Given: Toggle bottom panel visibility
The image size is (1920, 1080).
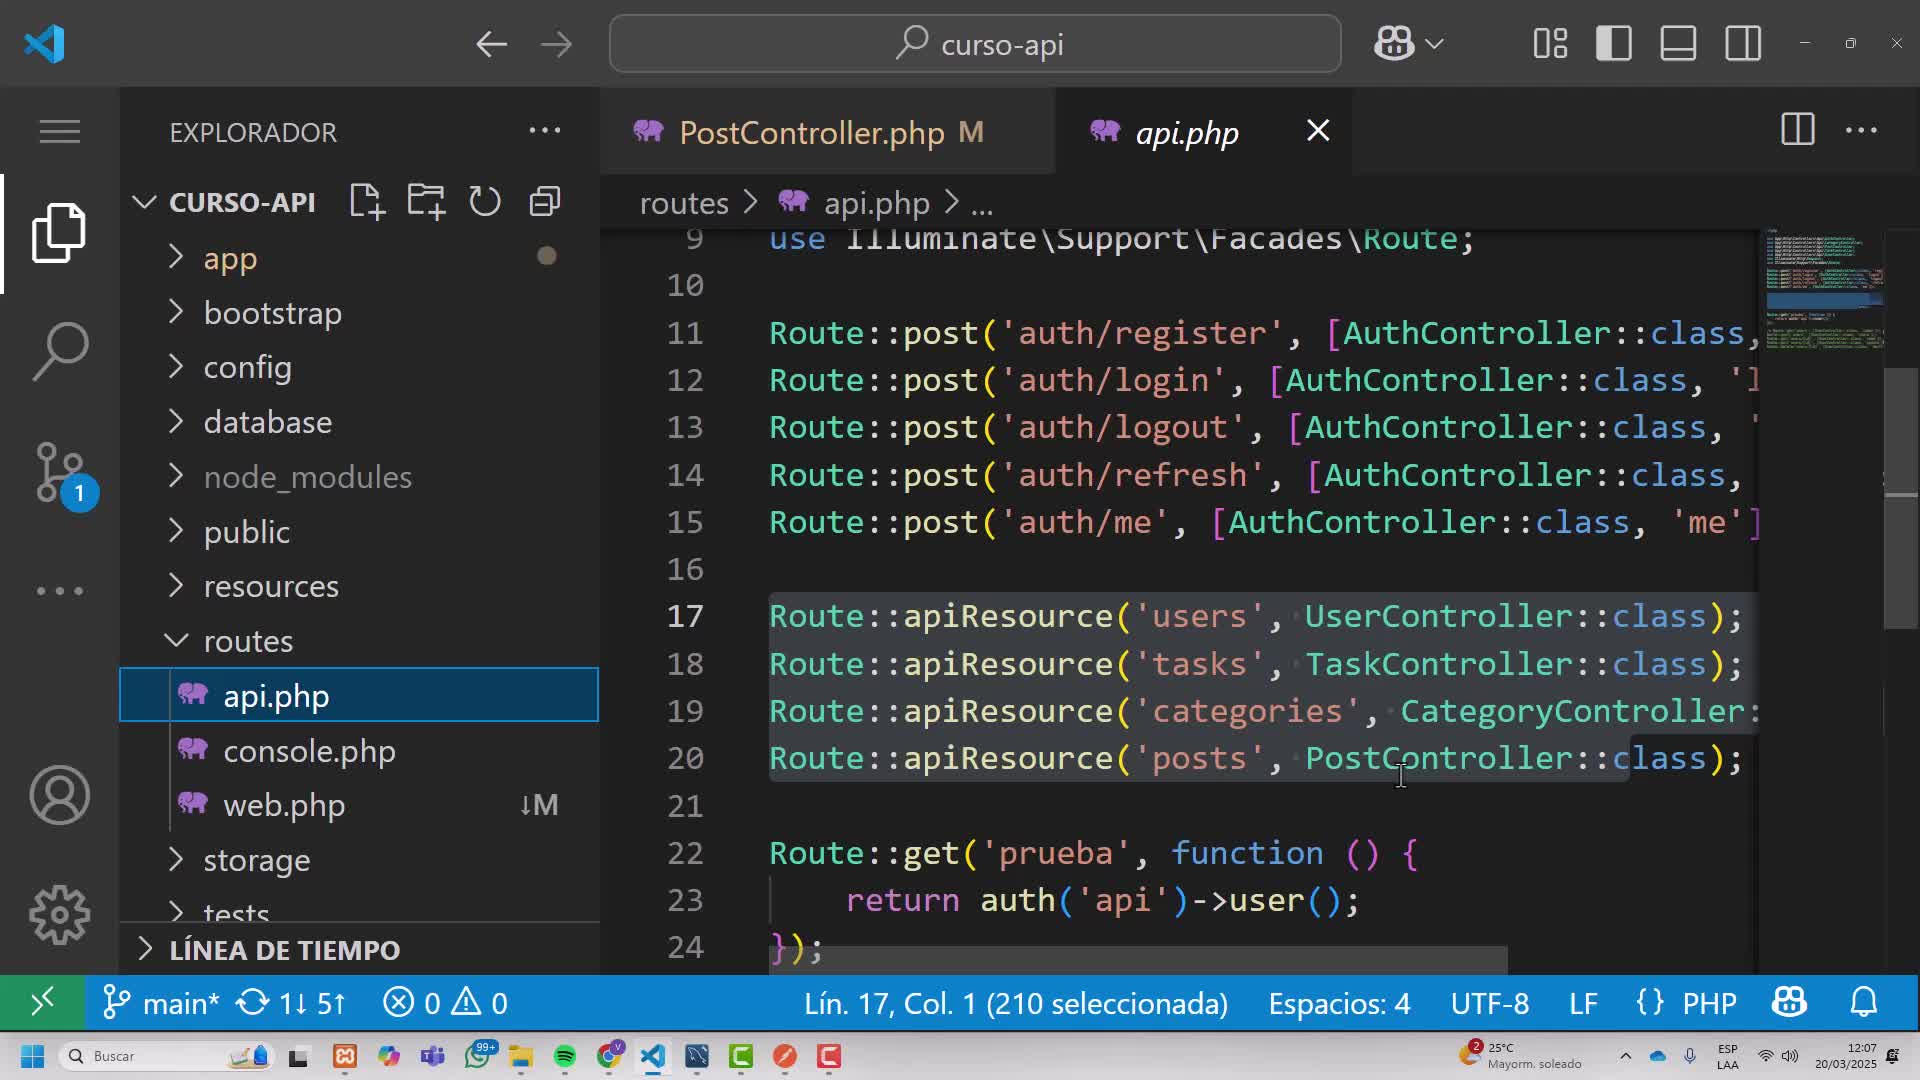Looking at the screenshot, I should pos(1678,44).
